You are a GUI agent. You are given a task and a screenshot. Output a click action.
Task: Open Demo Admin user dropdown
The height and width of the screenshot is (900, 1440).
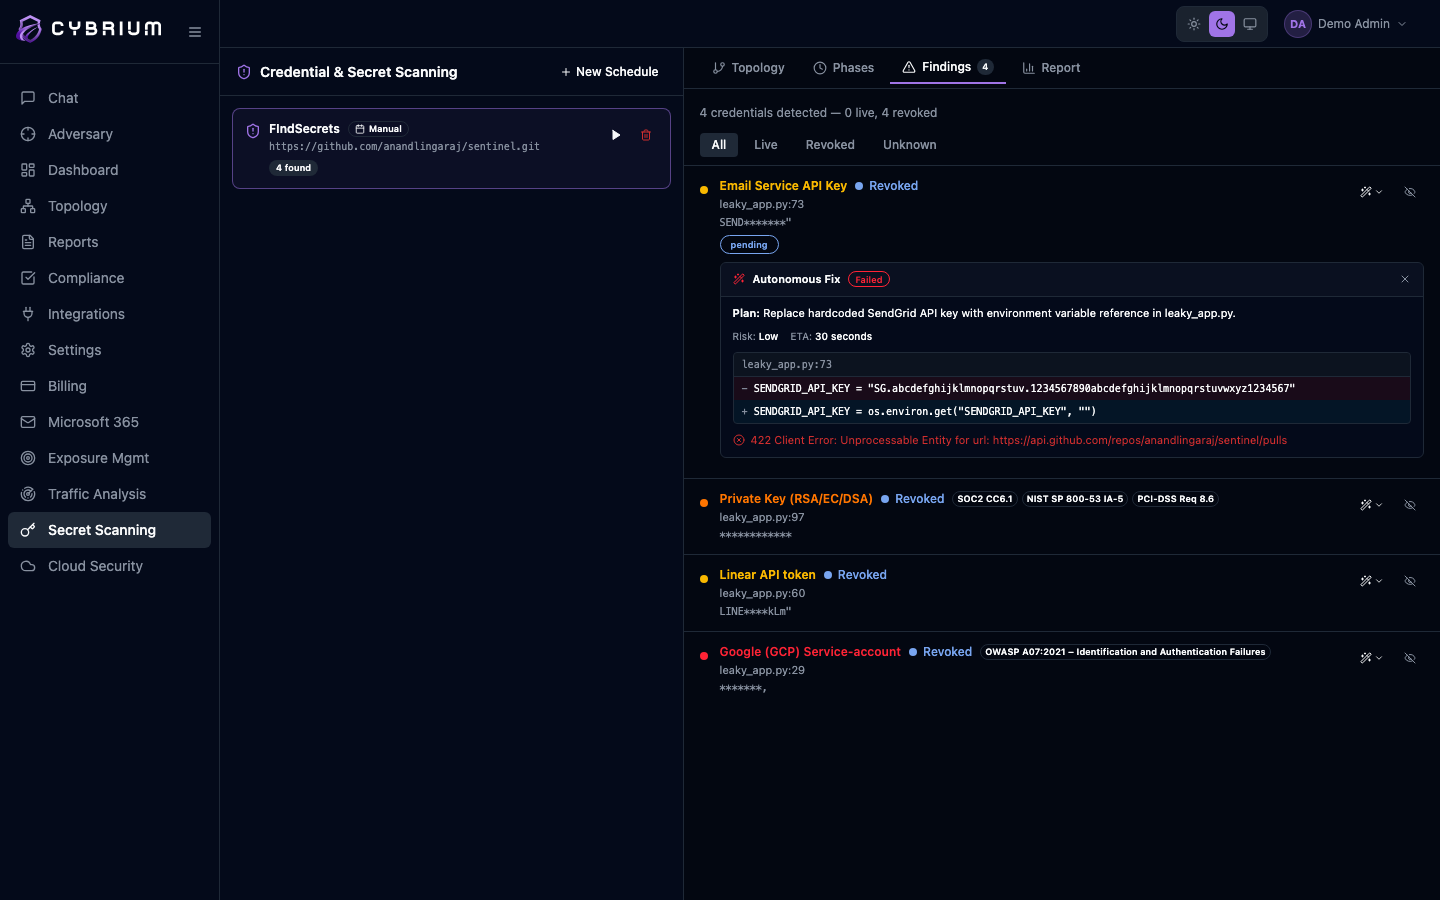pyautogui.click(x=1347, y=24)
